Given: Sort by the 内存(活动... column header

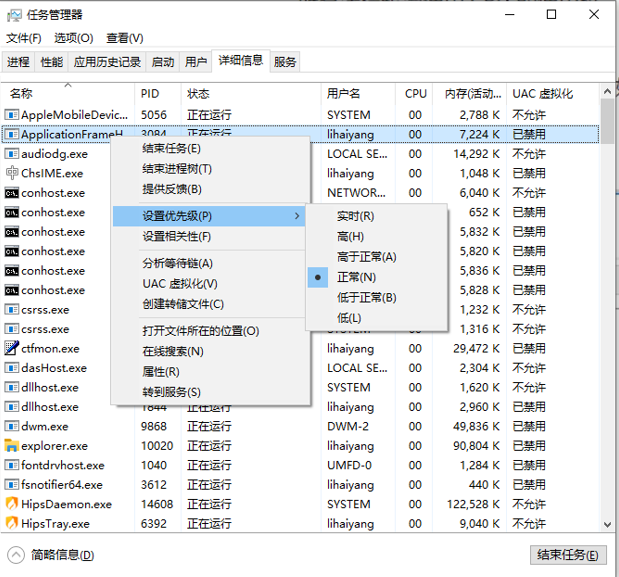Looking at the screenshot, I should click(470, 94).
